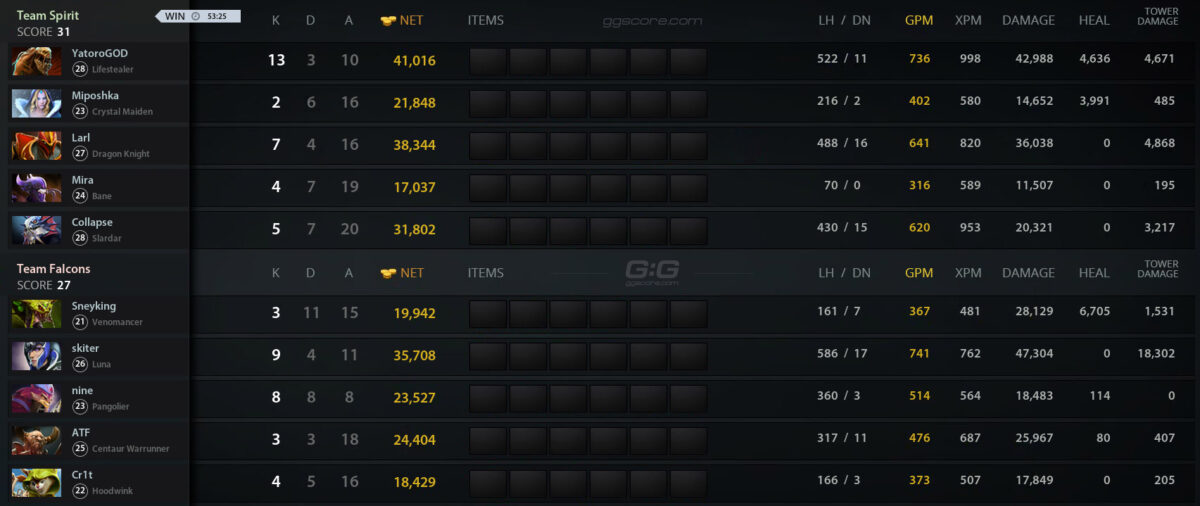Viewport: 1200px width, 506px height.
Task: Click Mira's Bane hero portrait
Action: pos(37,187)
